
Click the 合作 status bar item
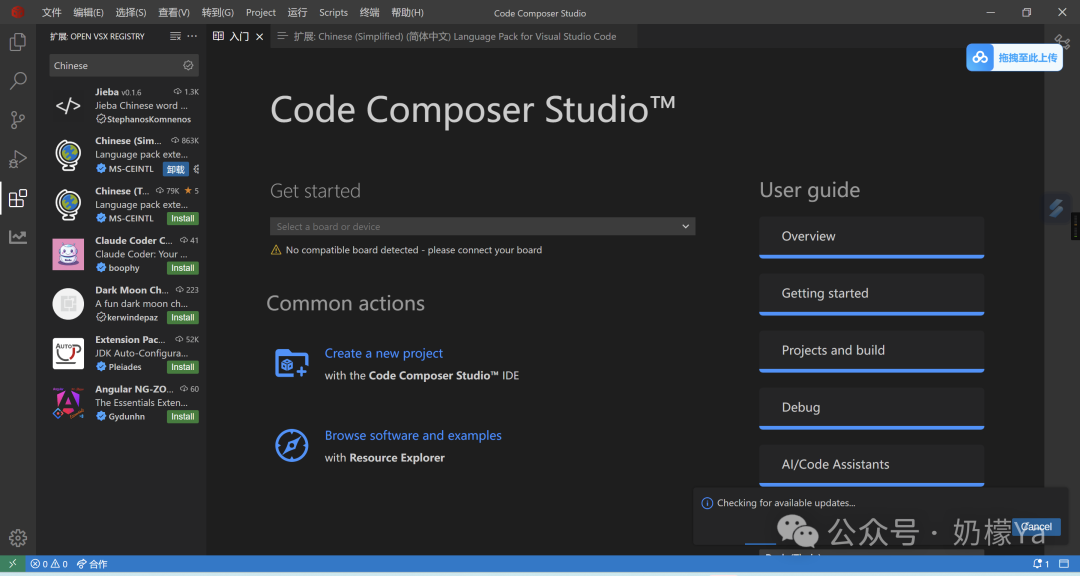click(92, 564)
